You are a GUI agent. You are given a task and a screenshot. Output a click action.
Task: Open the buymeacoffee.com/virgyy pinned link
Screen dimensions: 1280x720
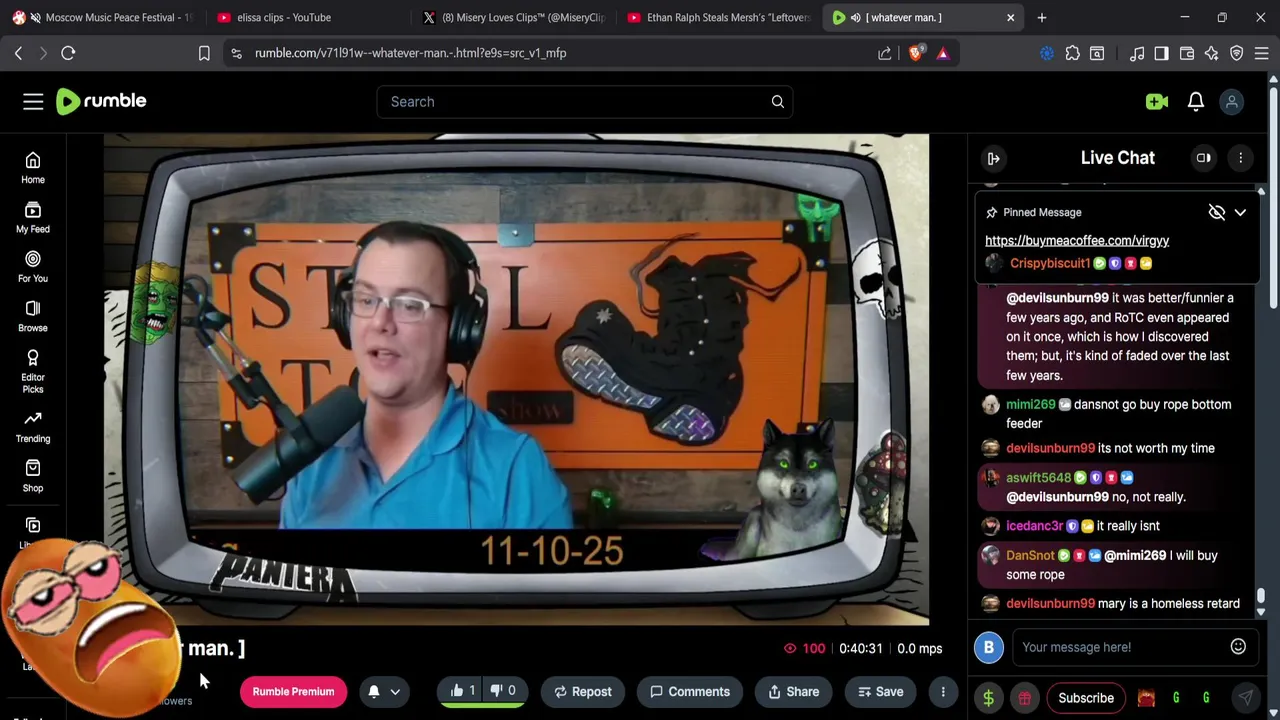(1077, 240)
